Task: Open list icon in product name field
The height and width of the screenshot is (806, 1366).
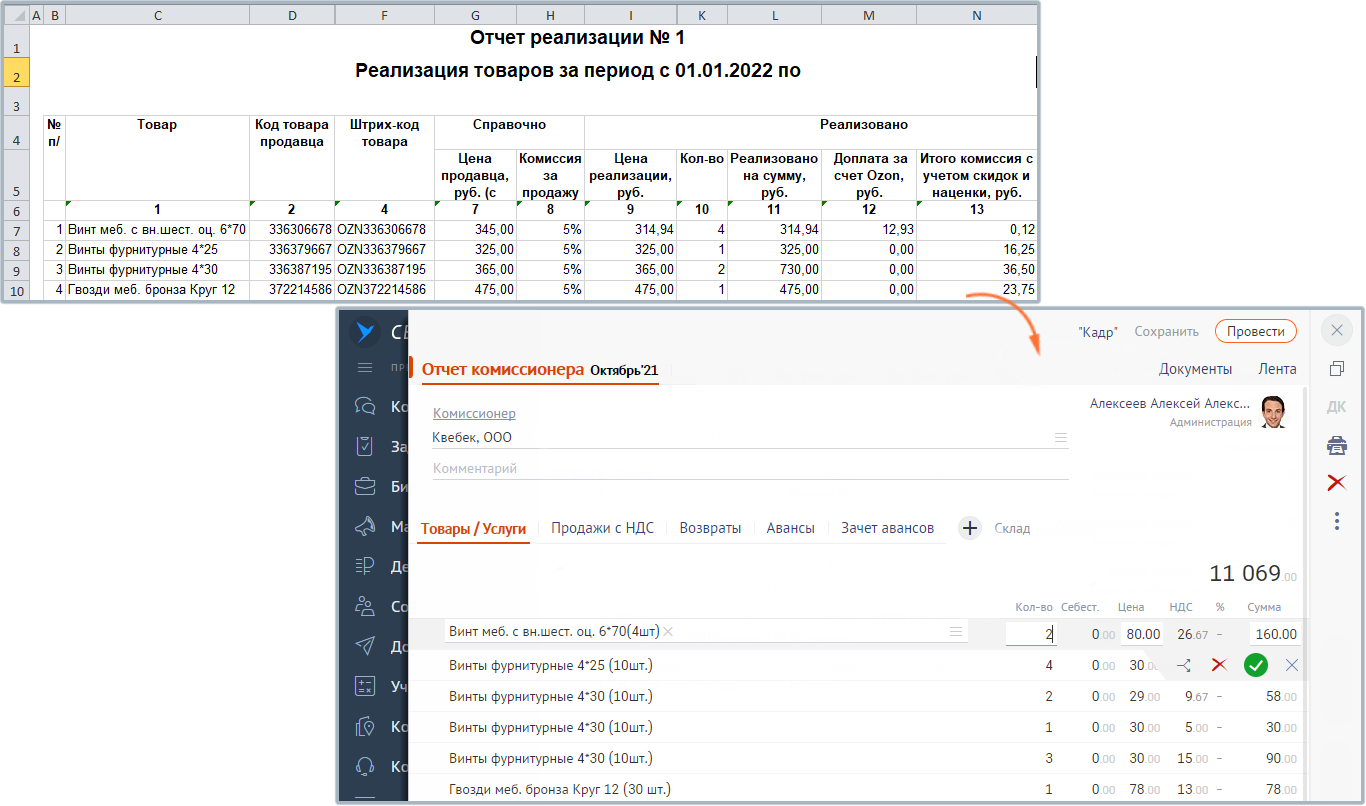Action: pos(956,632)
